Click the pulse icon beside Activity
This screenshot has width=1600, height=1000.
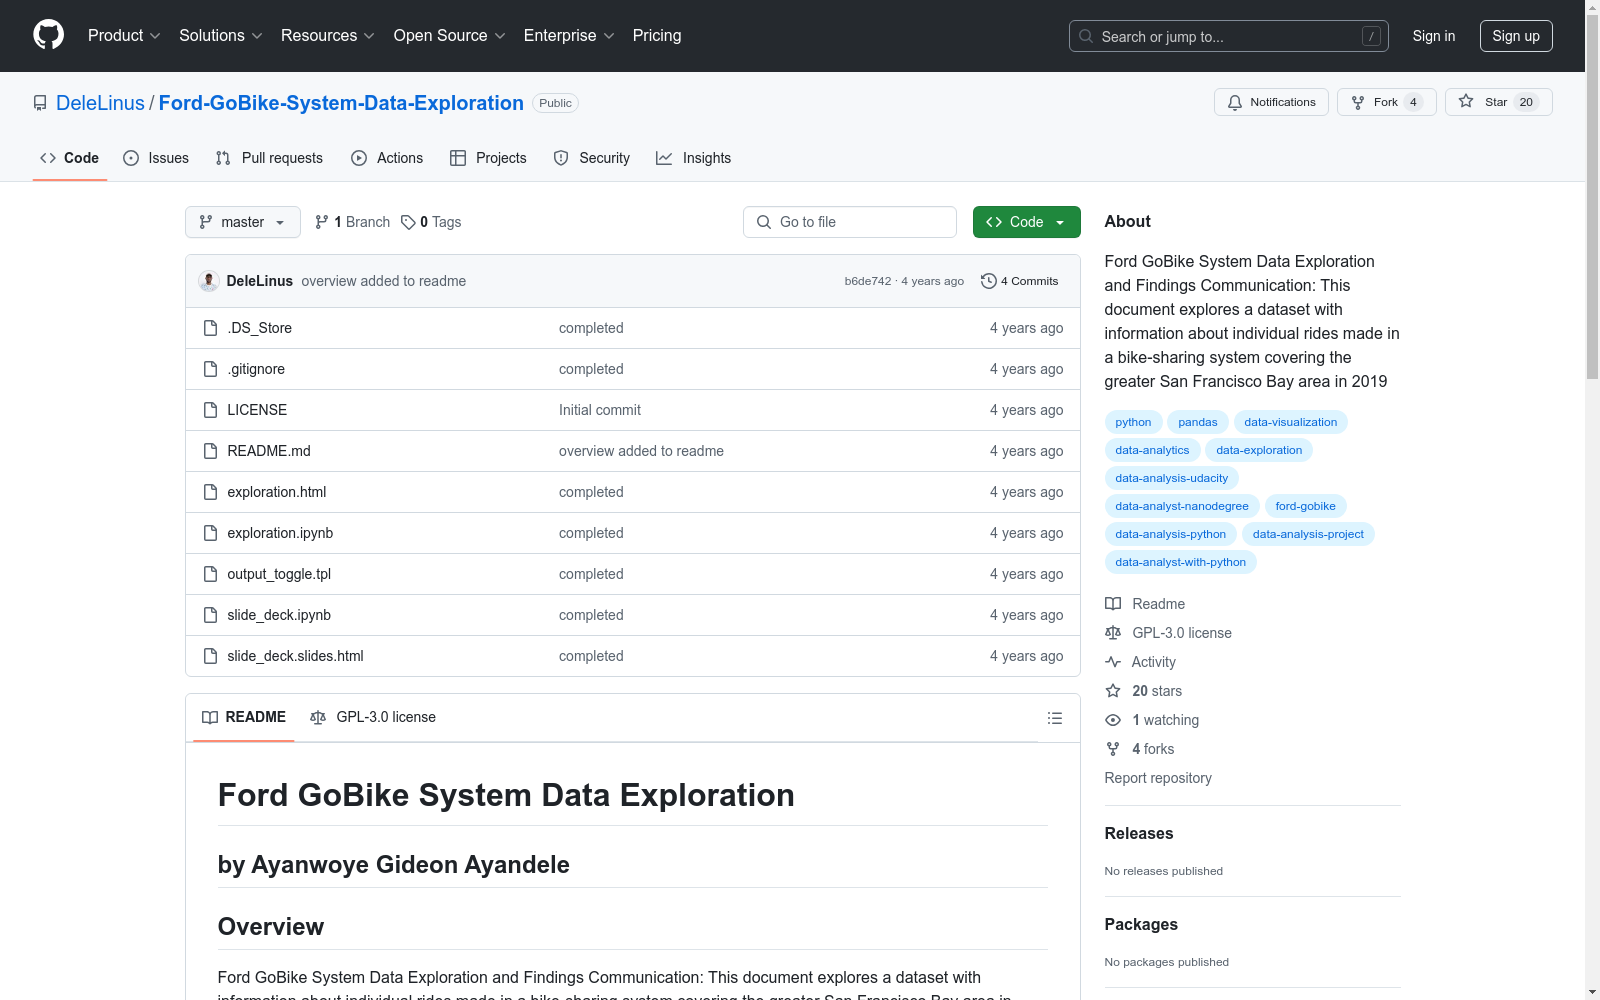[1113, 662]
